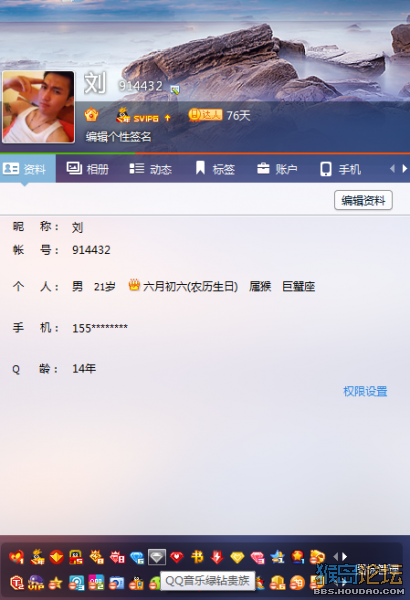Click the gray QQ音乐绿钻 diamond icon

point(157,557)
